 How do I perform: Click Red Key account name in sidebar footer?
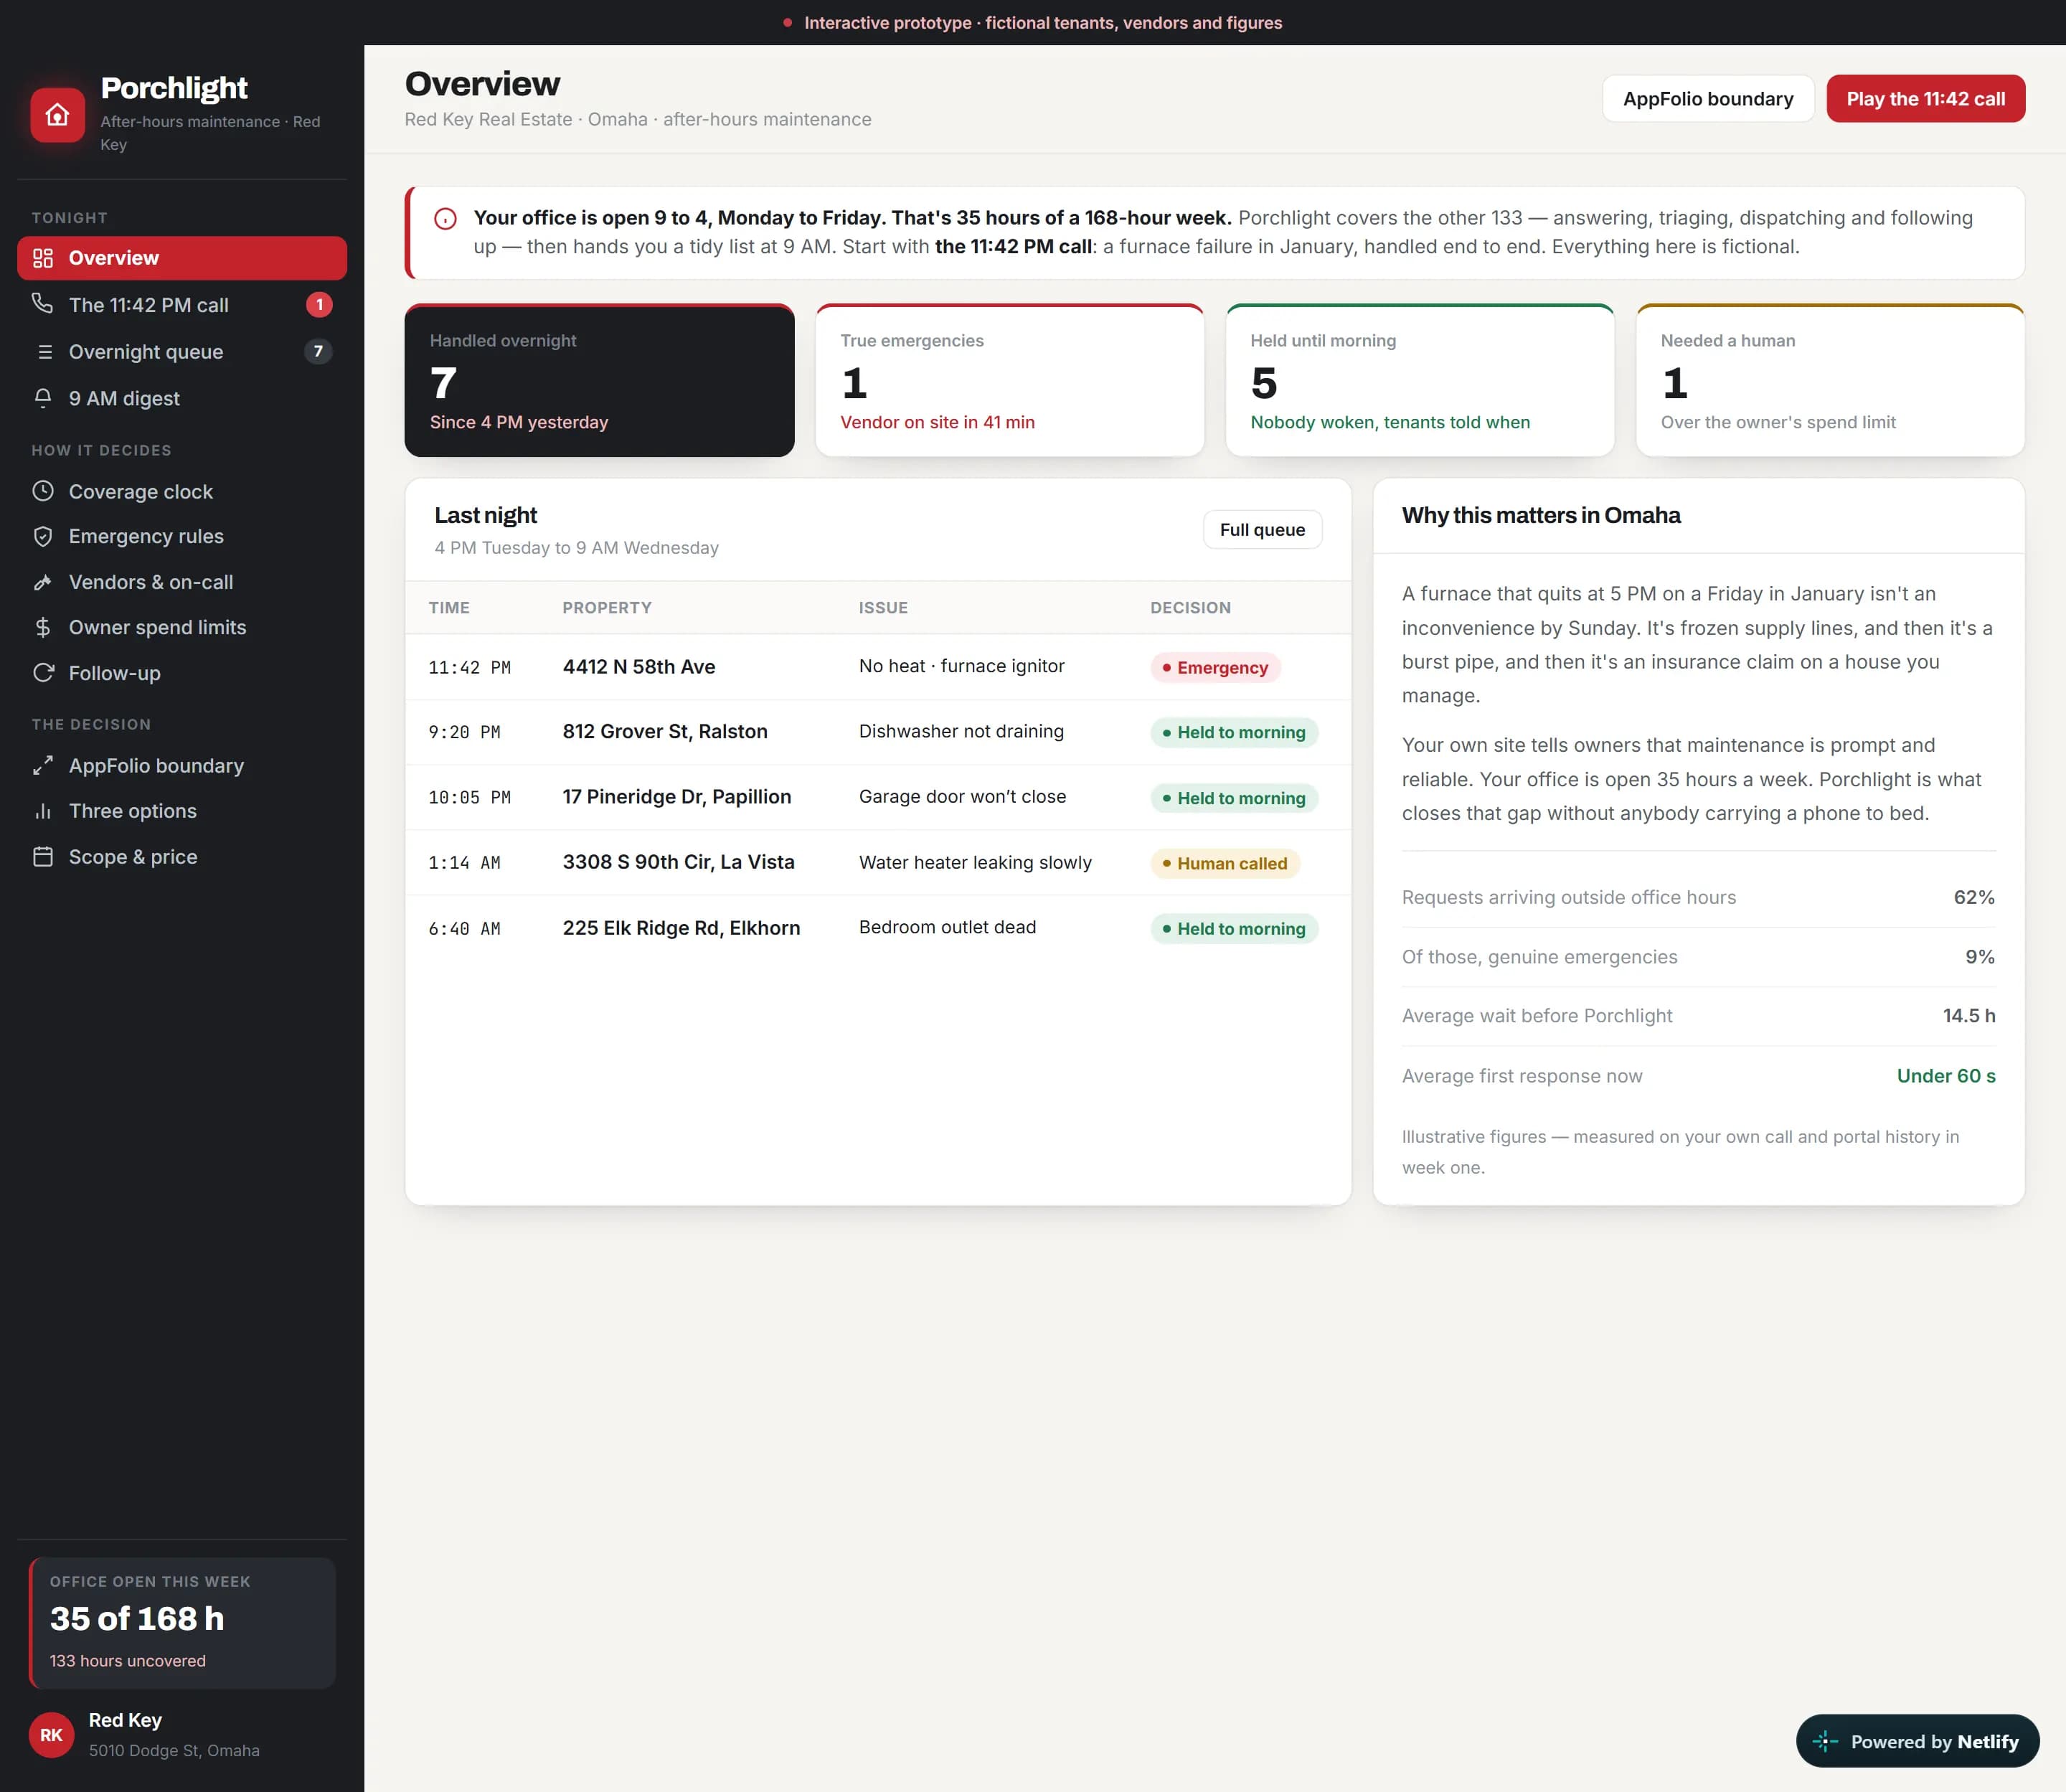point(125,1720)
